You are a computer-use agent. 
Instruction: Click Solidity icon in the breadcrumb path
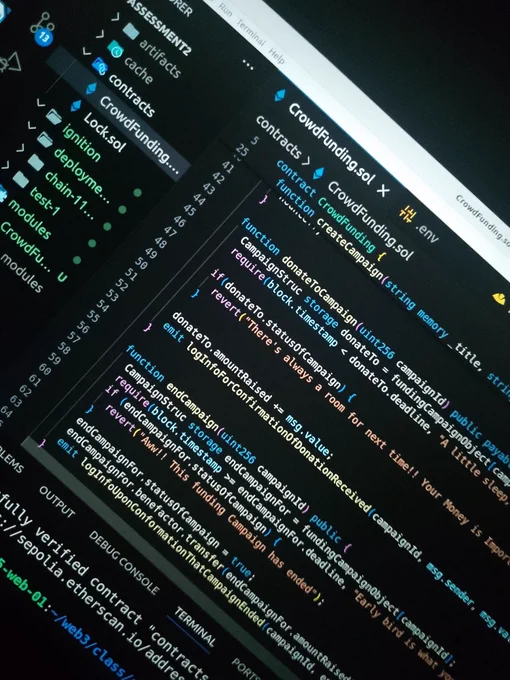[x=319, y=173]
